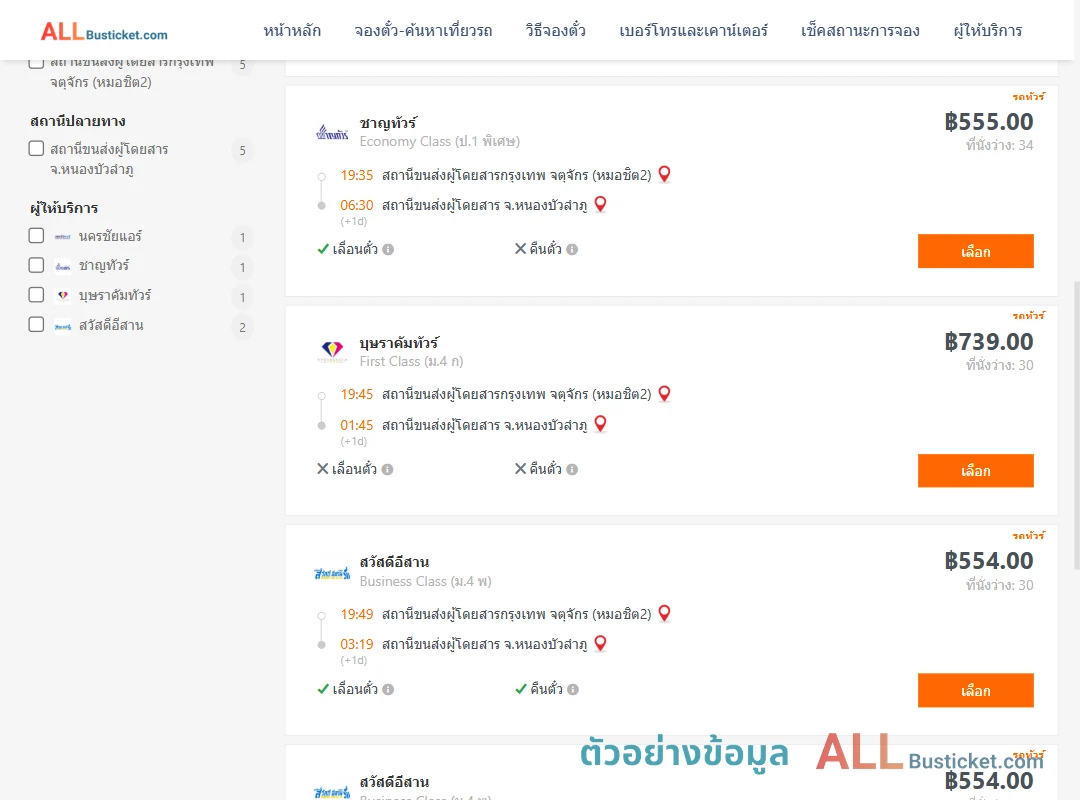Click the X คืนตั๋ว mark on บุษราคัมทัวร์ trip

(x=520, y=469)
